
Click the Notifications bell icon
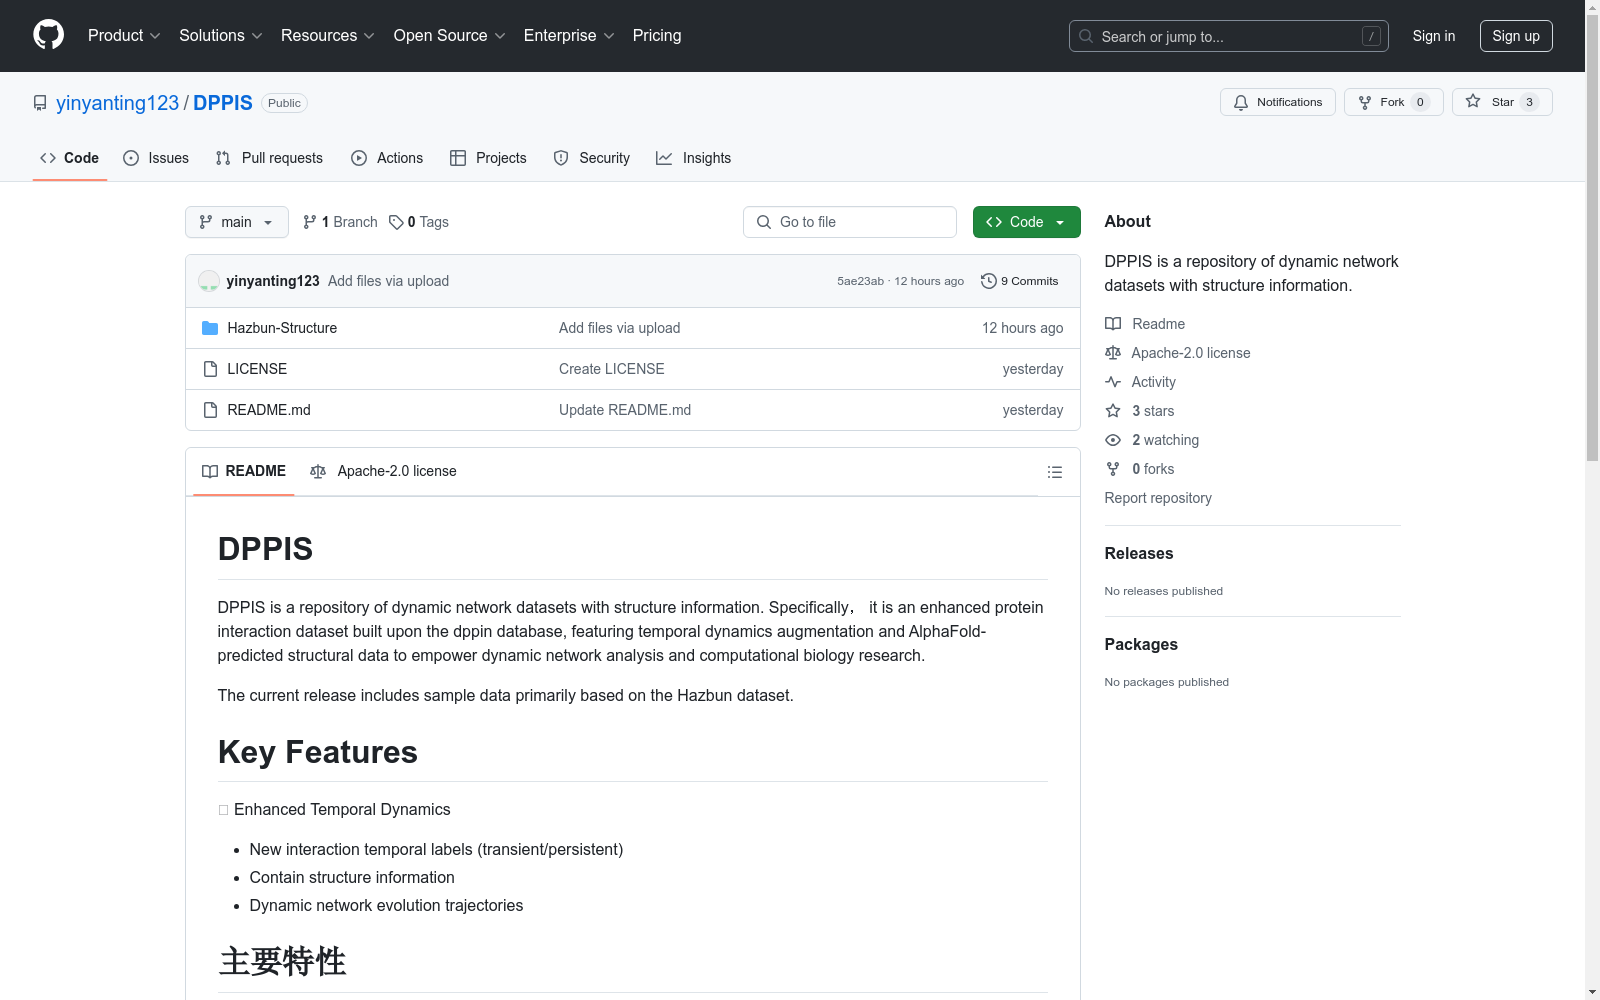(x=1241, y=102)
